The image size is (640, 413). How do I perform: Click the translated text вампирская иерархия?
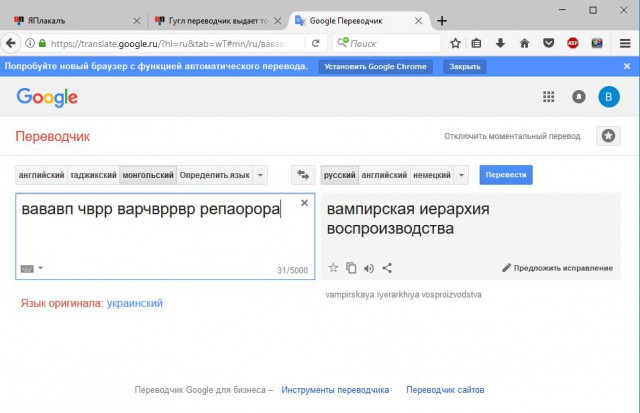click(x=408, y=209)
